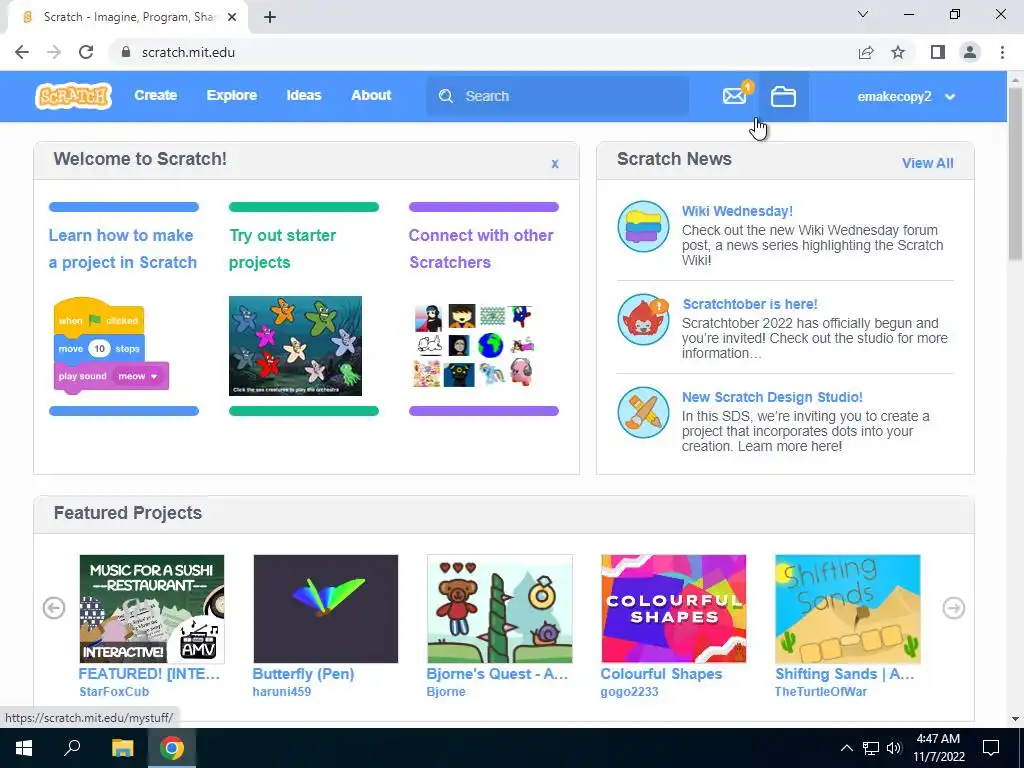Open Butterfly (Pen) project thumbnail

coord(325,609)
